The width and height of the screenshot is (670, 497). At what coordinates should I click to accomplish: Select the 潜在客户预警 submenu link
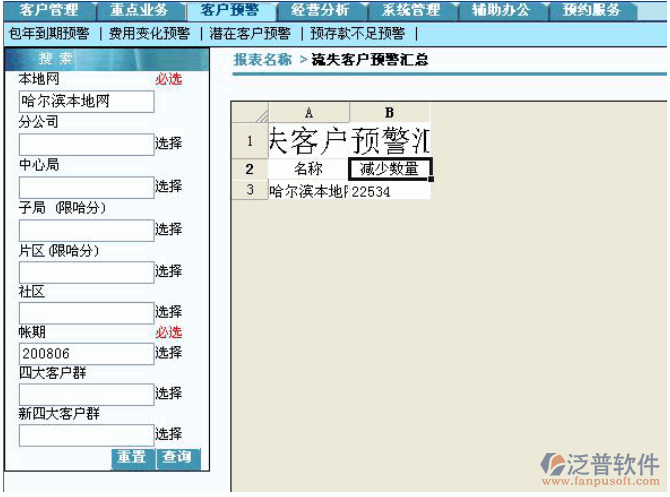point(250,33)
